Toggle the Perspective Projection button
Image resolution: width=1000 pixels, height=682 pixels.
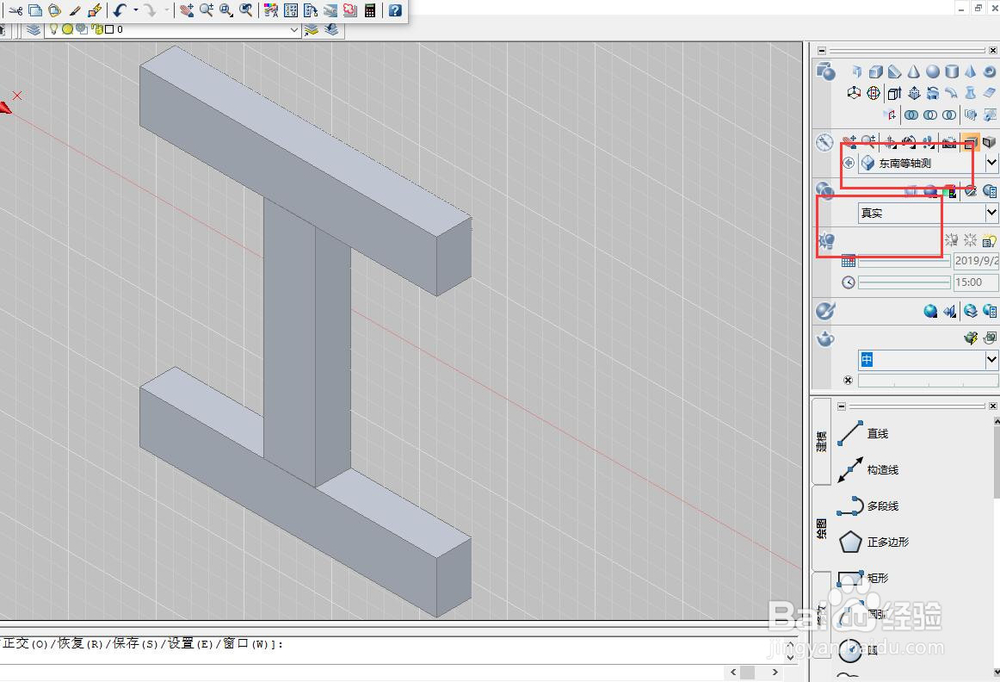tap(989, 142)
